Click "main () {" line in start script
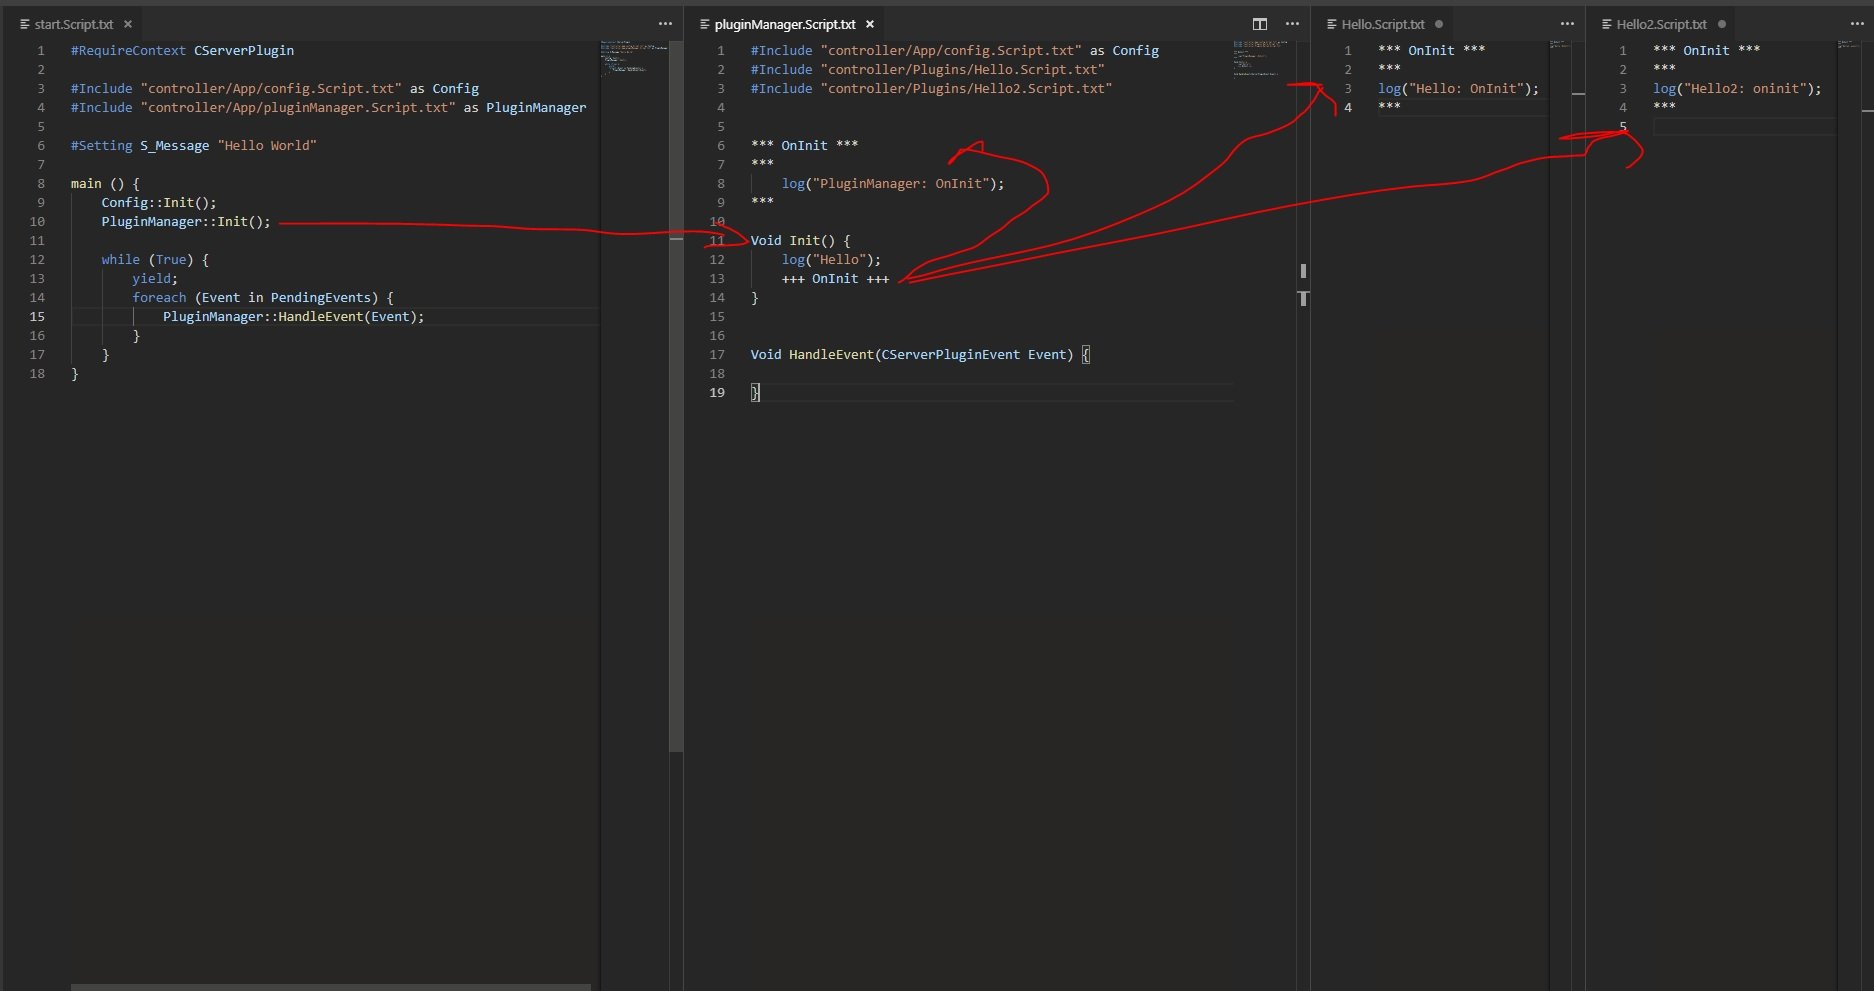This screenshot has height=991, width=1874. point(105,183)
